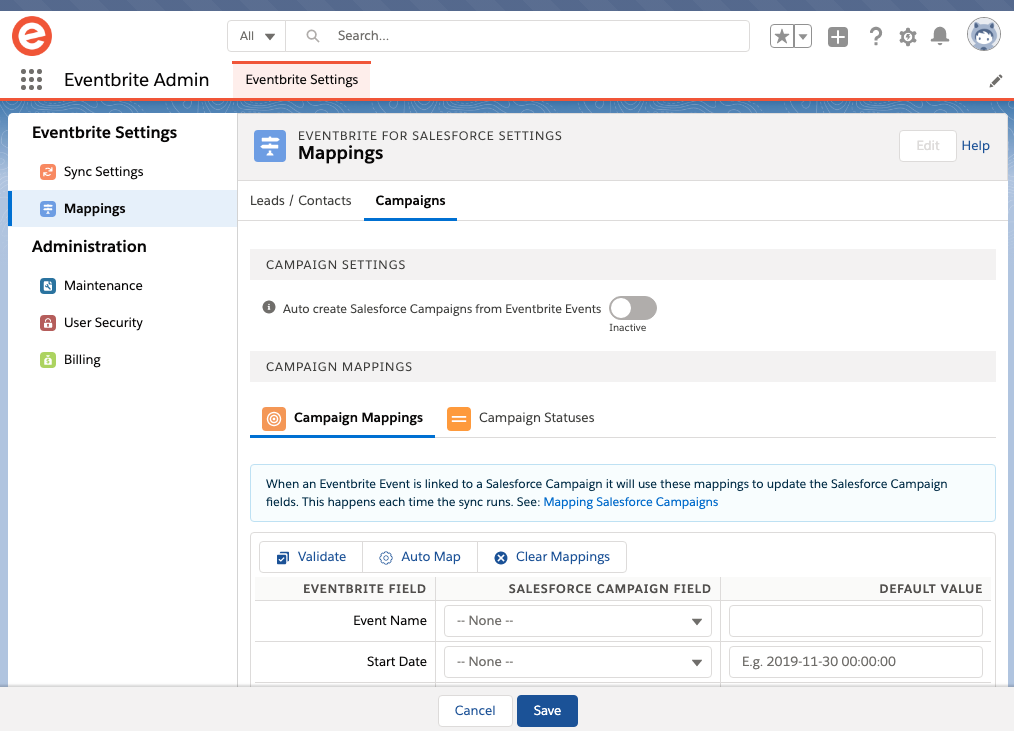Click the User Security lock icon
The width and height of the screenshot is (1014, 731).
(48, 322)
